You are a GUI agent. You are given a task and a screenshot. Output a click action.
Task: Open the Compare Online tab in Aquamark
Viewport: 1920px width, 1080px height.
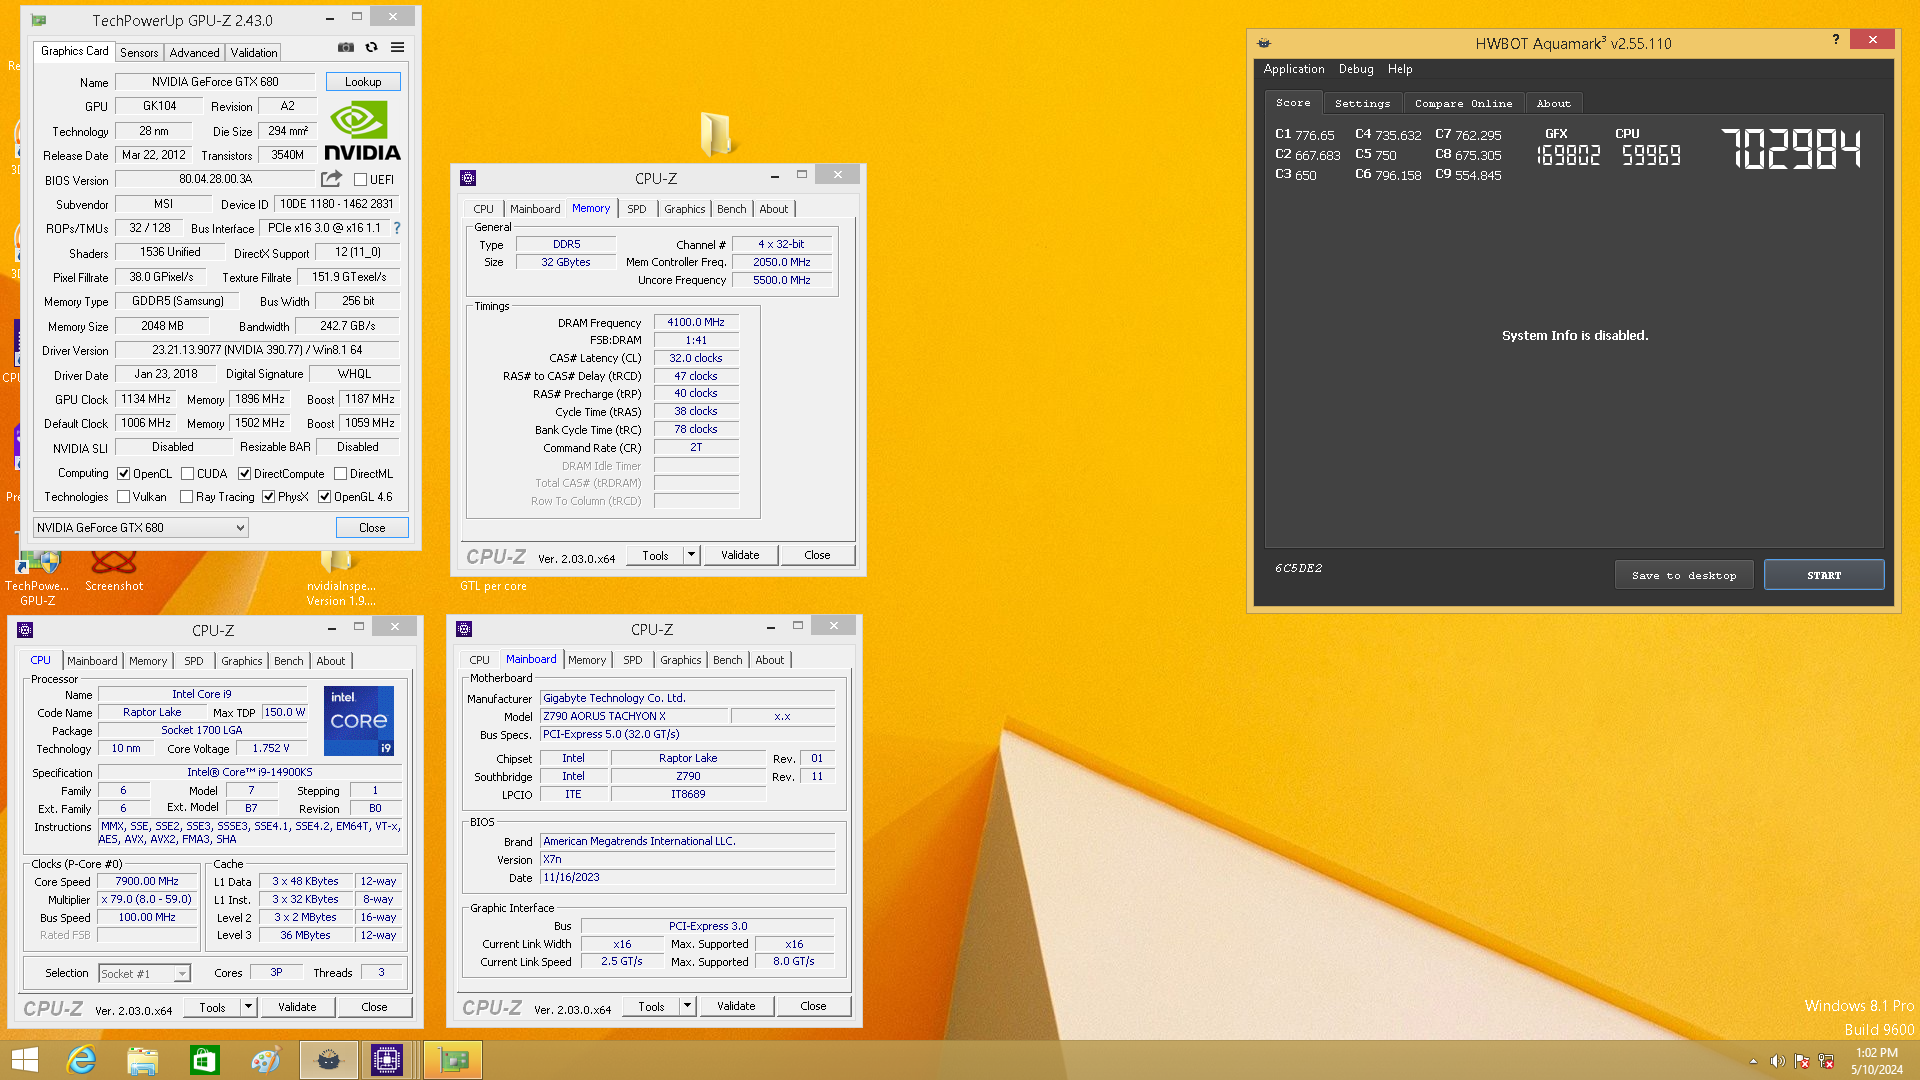click(x=1463, y=103)
